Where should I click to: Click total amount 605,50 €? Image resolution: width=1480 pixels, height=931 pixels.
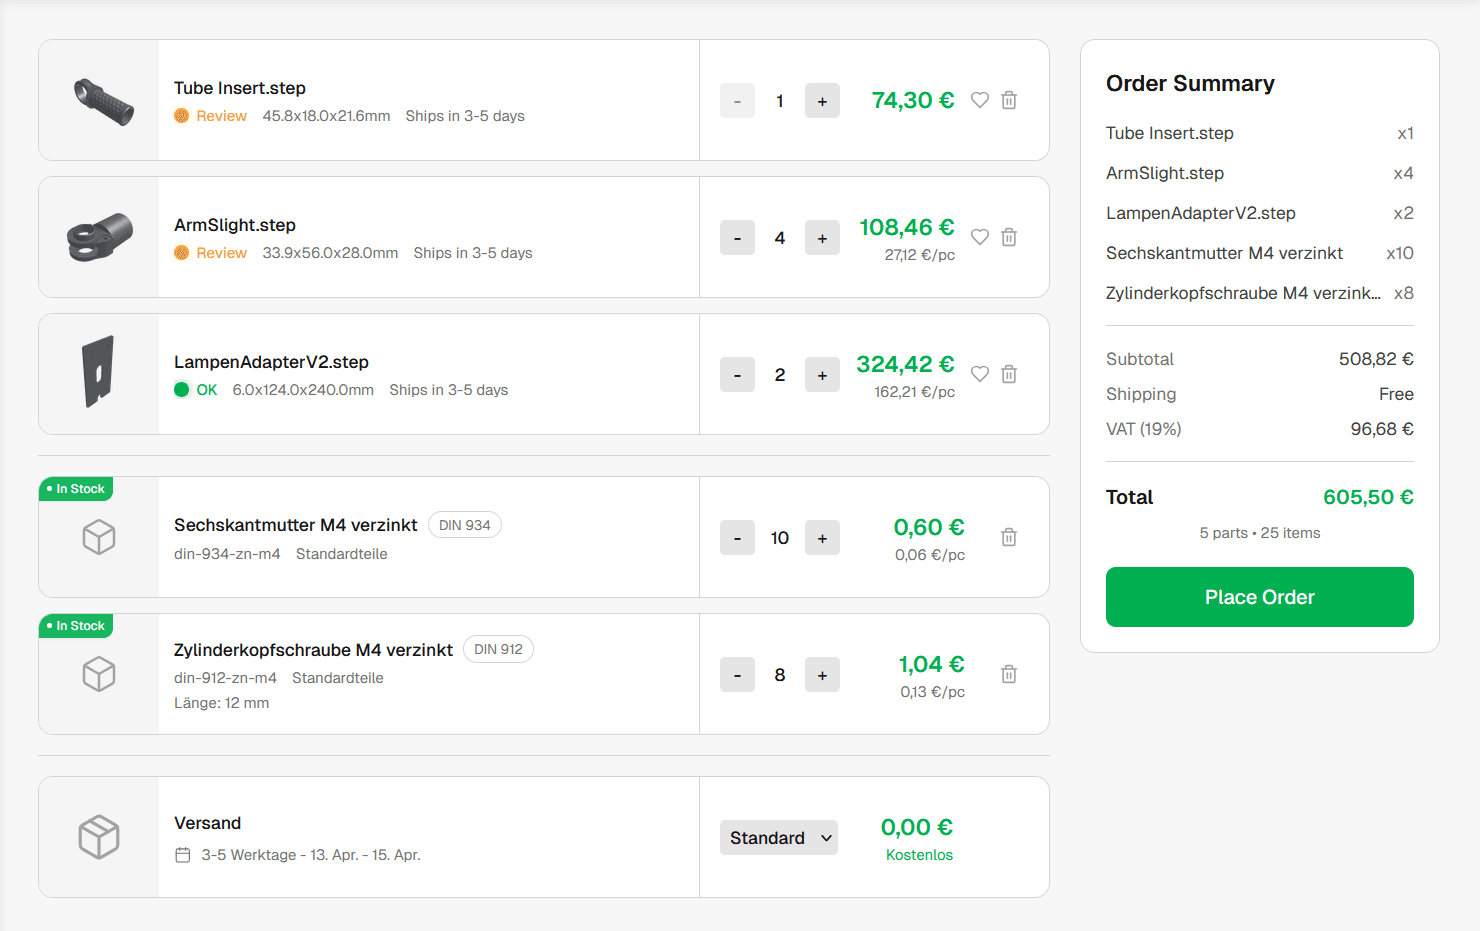[x=1368, y=497]
